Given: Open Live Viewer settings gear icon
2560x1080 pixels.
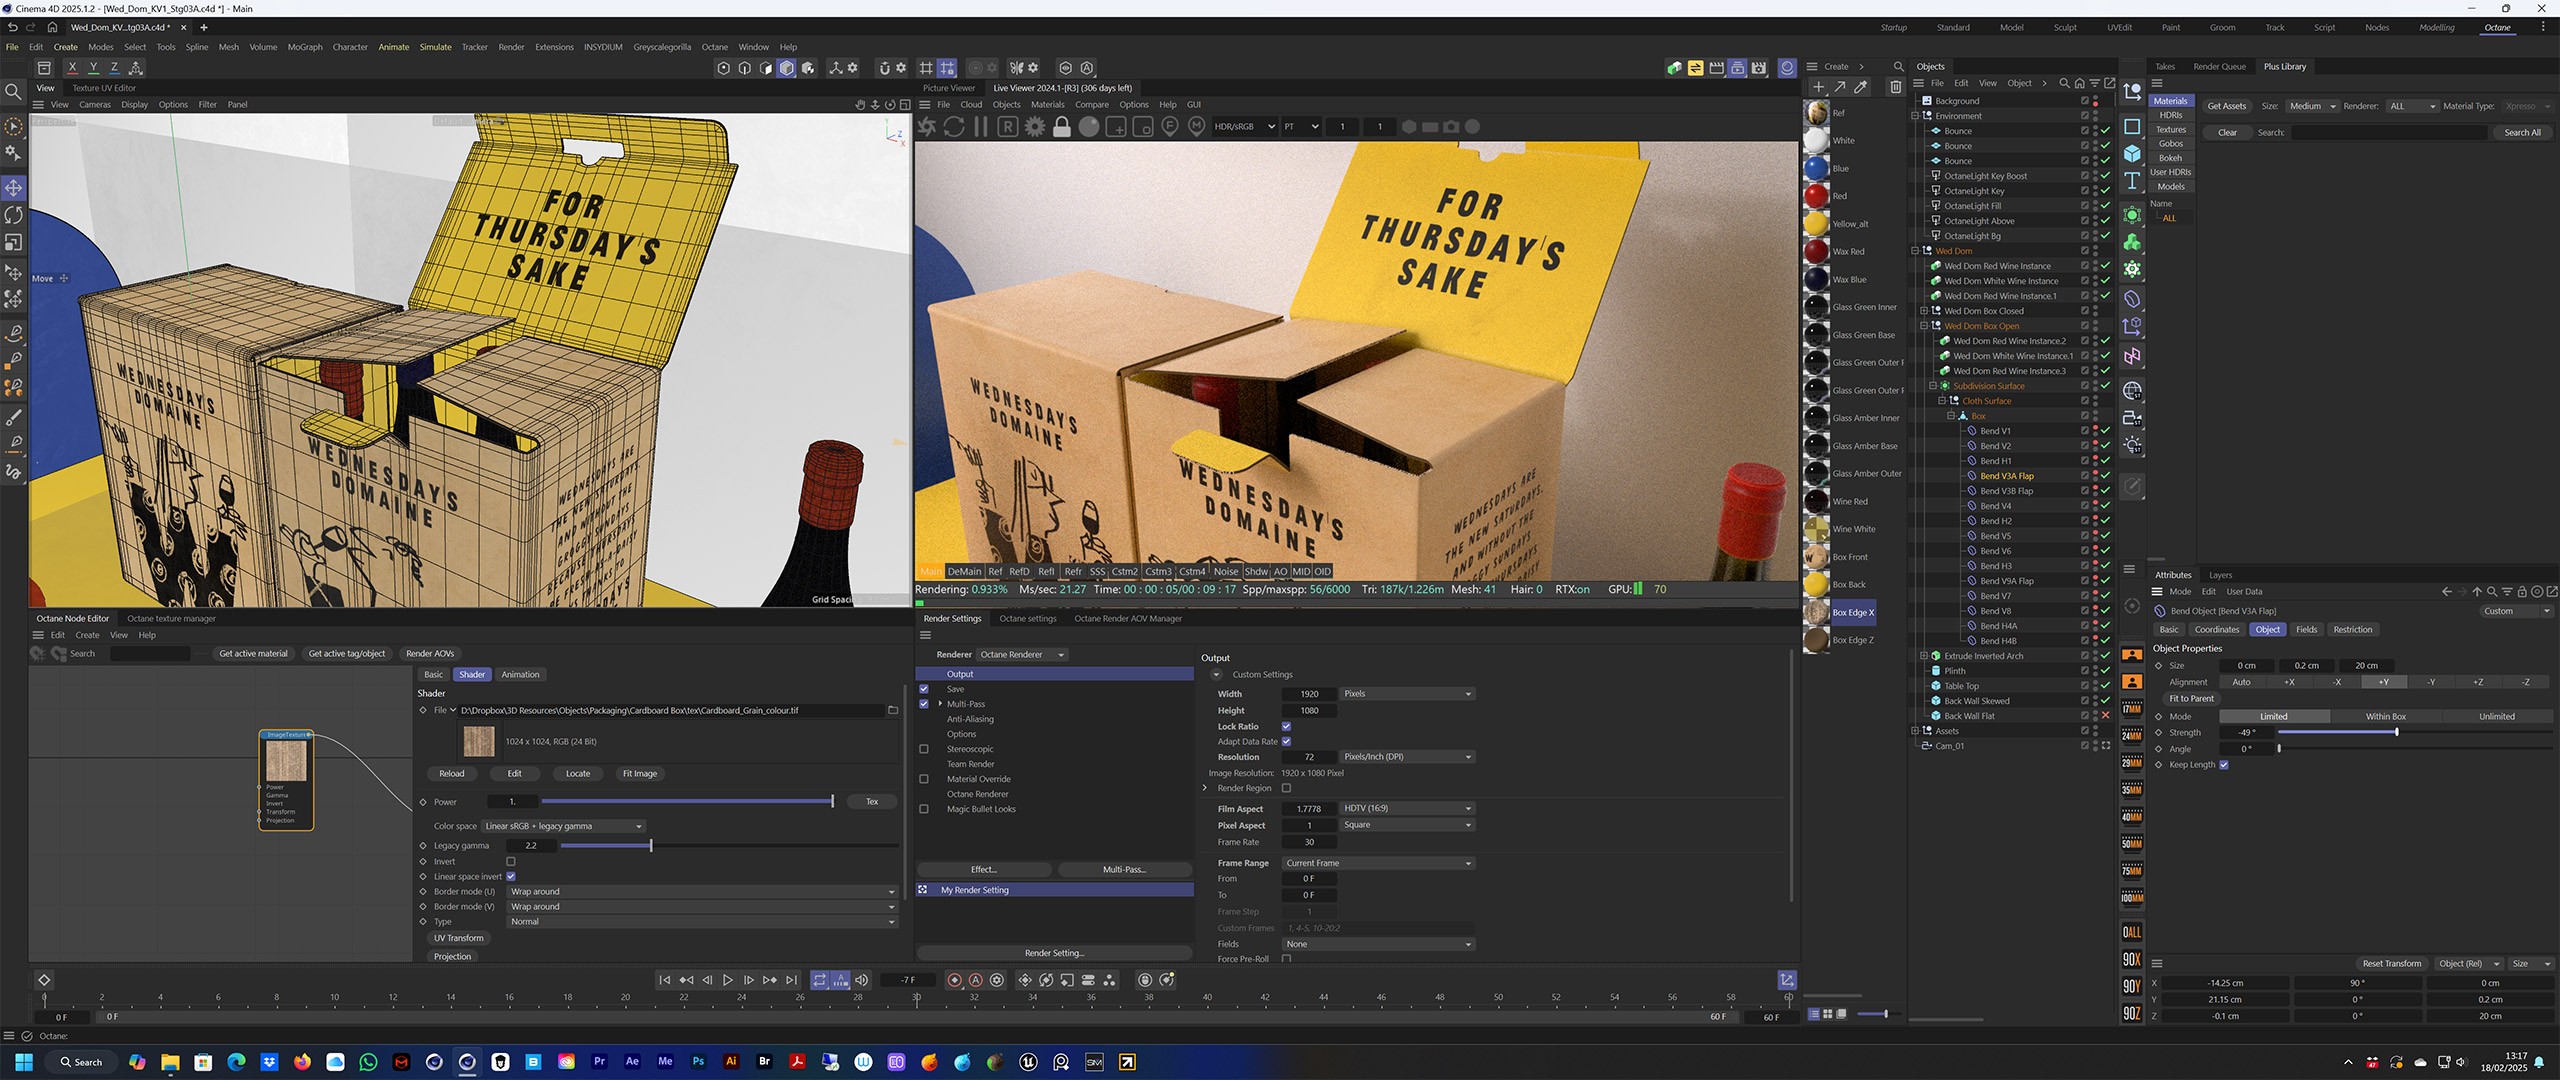Looking at the screenshot, I should pyautogui.click(x=1035, y=127).
